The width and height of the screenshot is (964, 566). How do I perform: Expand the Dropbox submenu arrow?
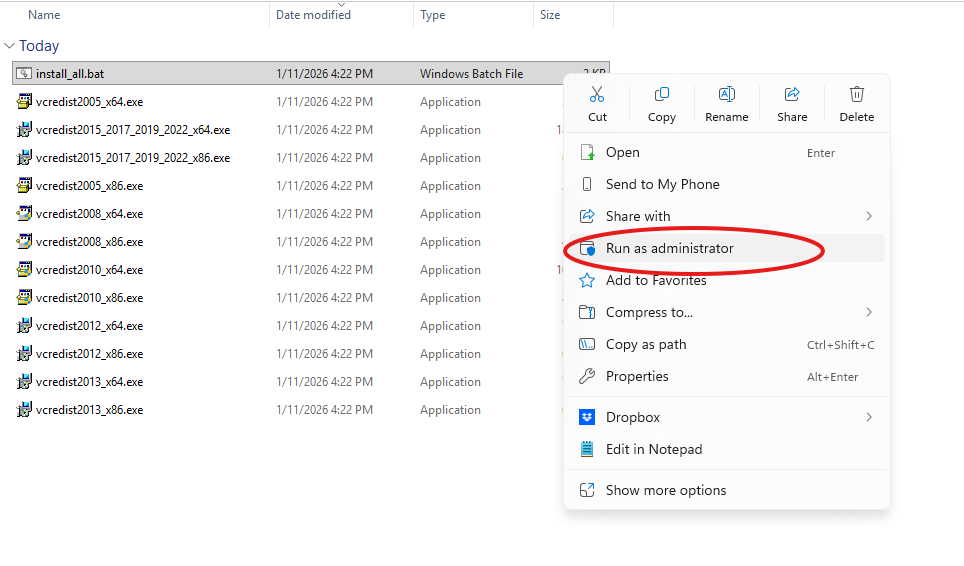click(x=868, y=417)
